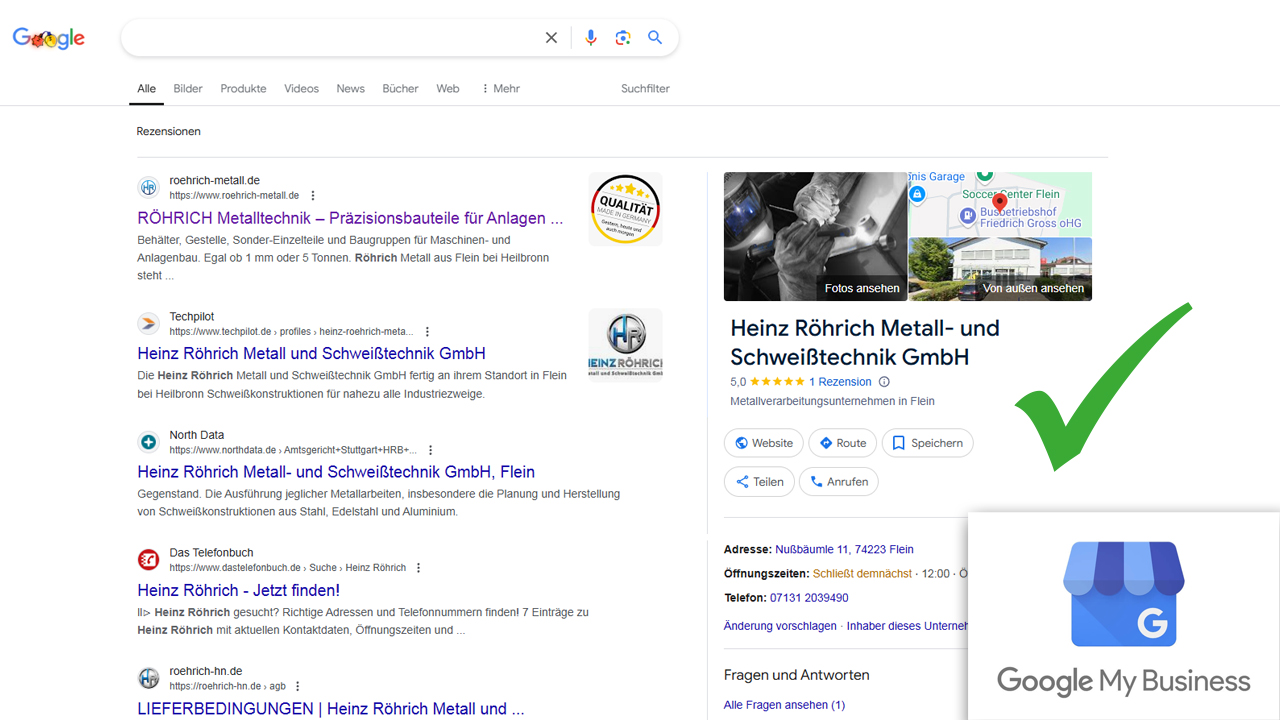Switch to the News tab
1280x720 pixels.
pos(350,89)
